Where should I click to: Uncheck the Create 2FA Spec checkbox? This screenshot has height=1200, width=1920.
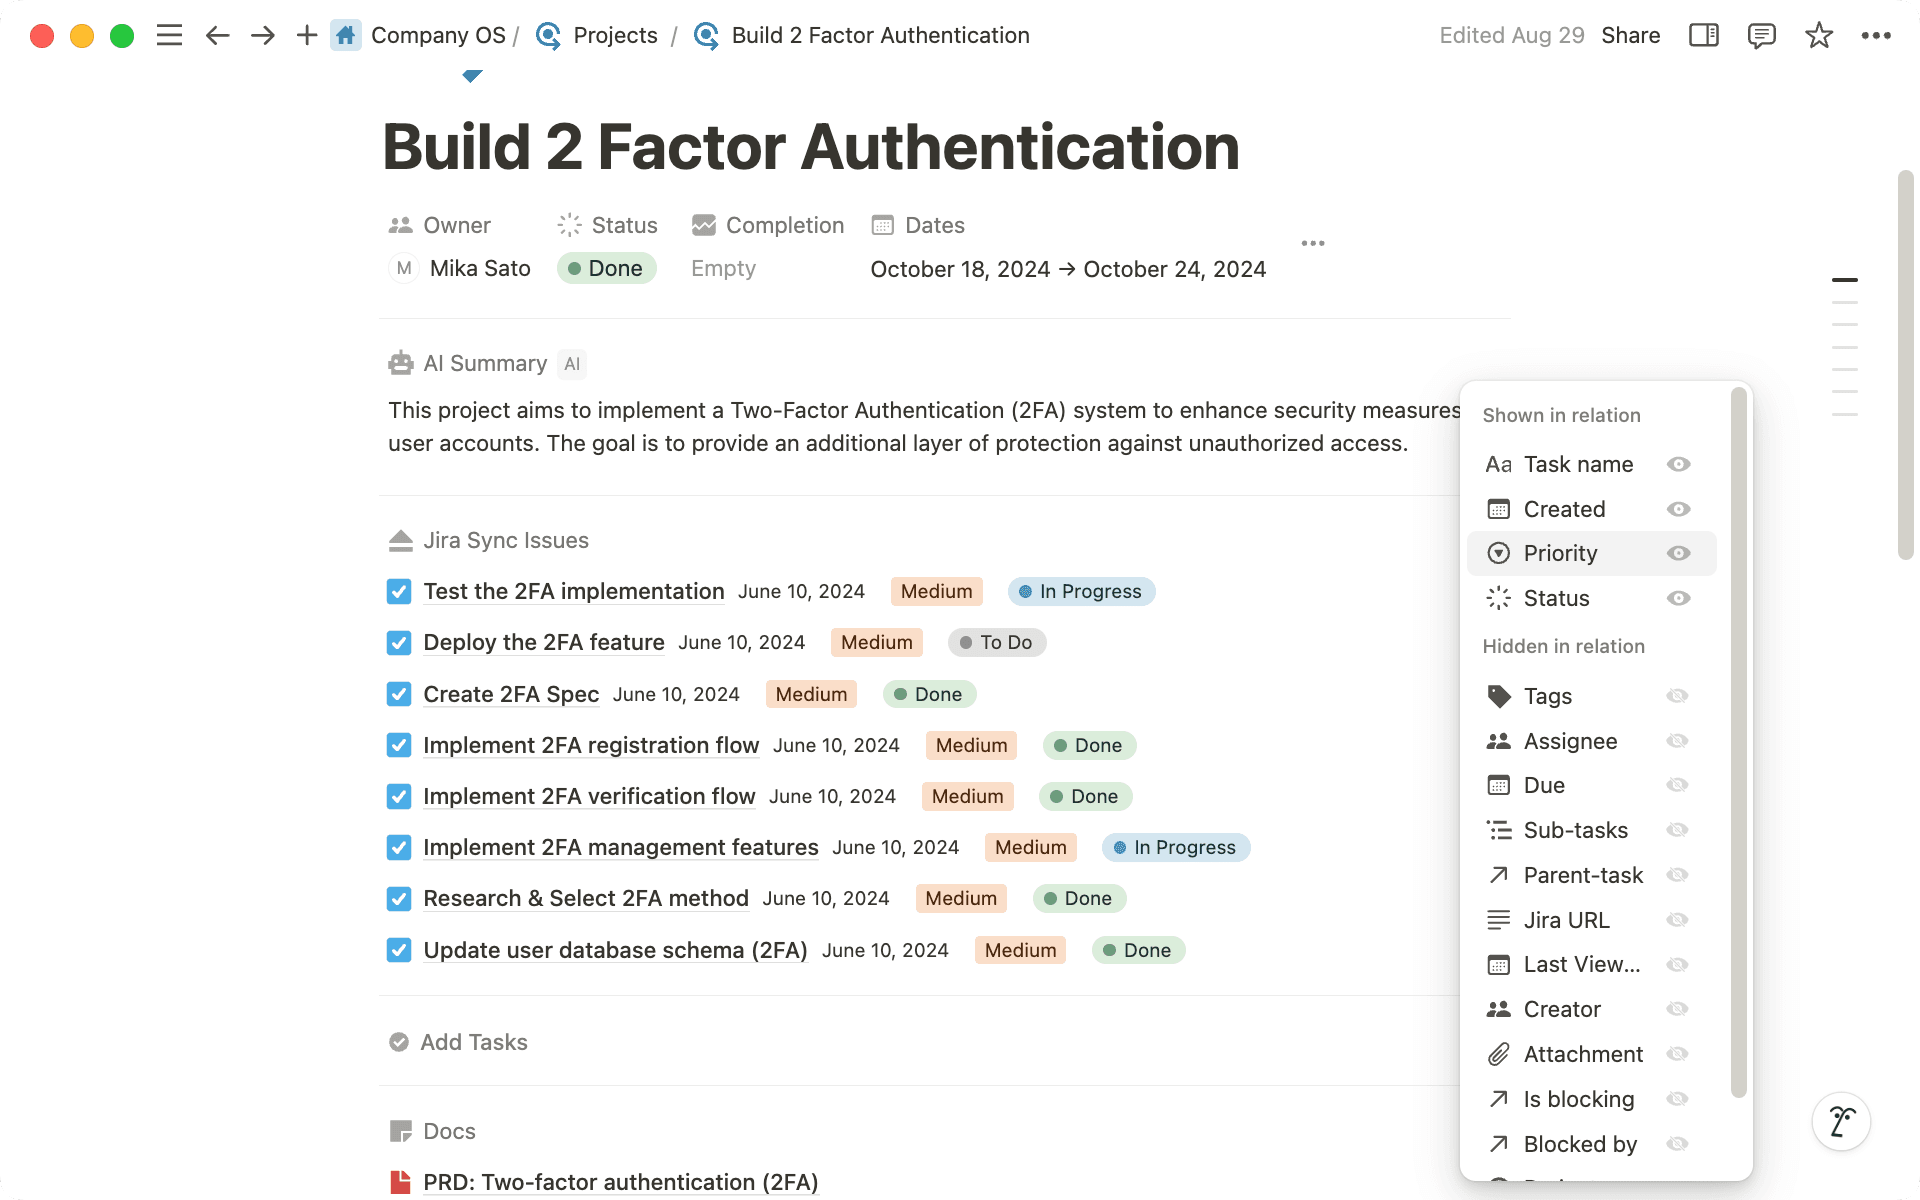[x=398, y=694]
